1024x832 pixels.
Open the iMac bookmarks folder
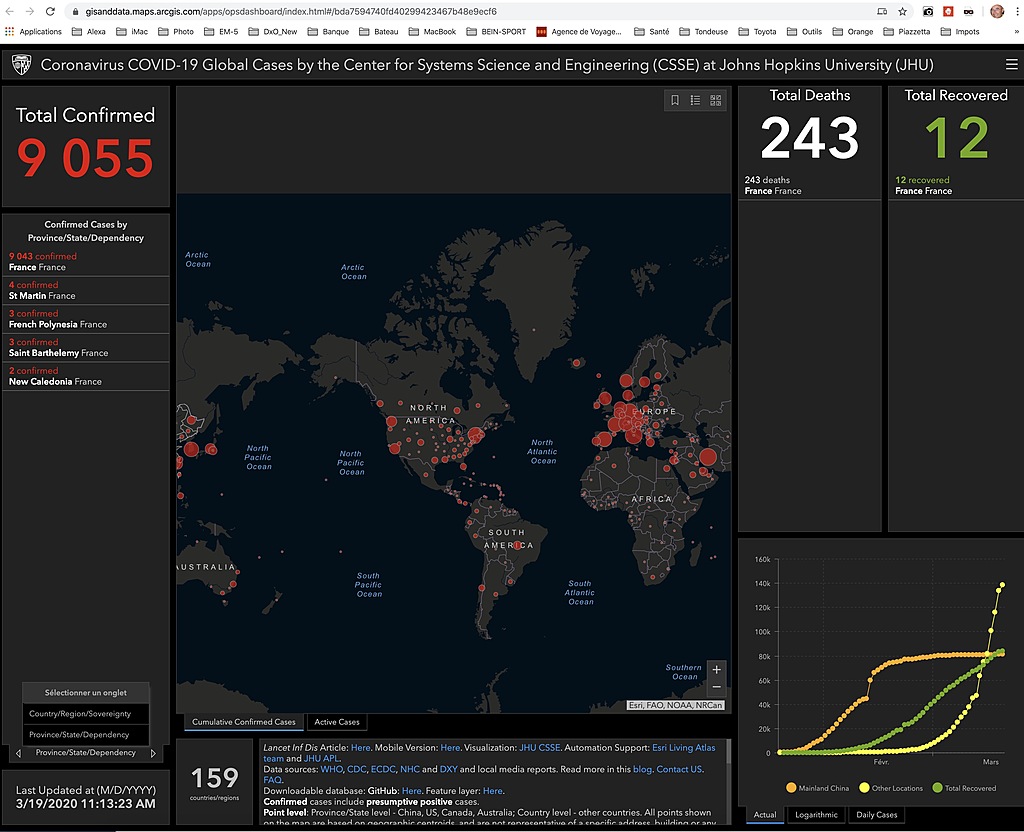132,31
